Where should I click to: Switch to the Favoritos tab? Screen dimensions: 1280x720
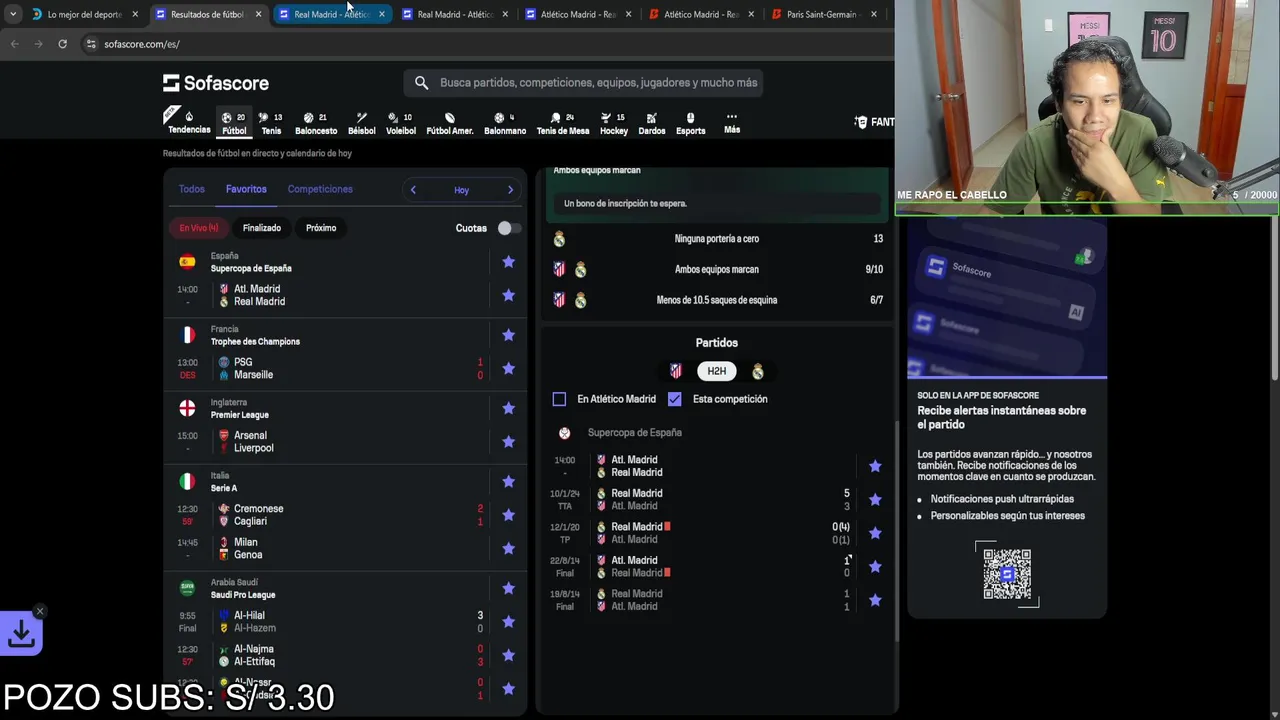(246, 189)
